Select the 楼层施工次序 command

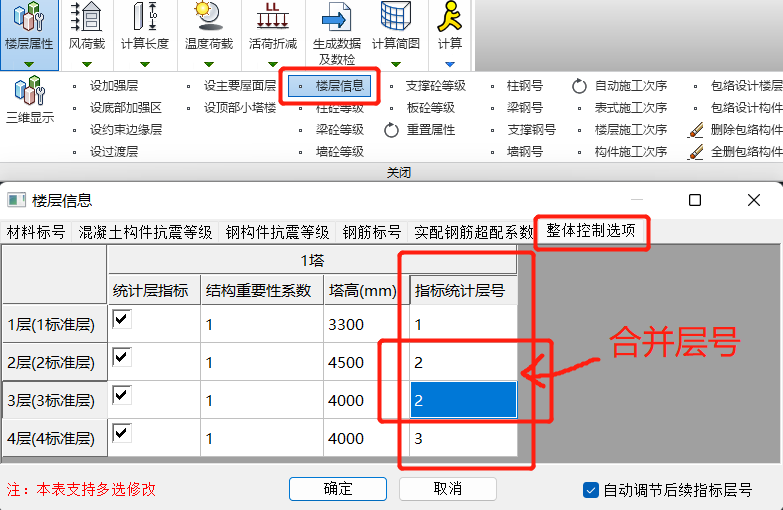pos(631,130)
